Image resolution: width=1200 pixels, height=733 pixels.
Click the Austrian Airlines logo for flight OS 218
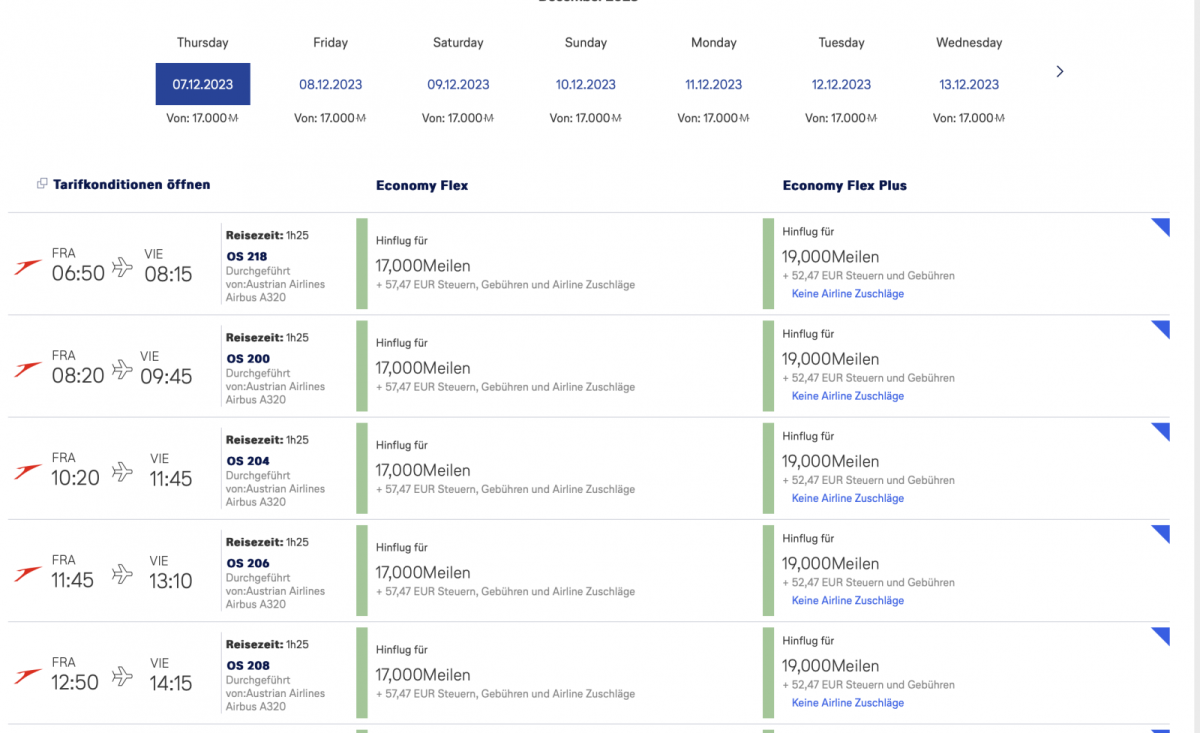[x=28, y=266]
